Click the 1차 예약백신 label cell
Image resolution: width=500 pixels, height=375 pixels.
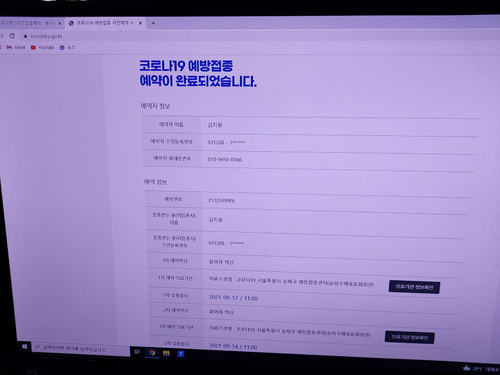coord(175,261)
